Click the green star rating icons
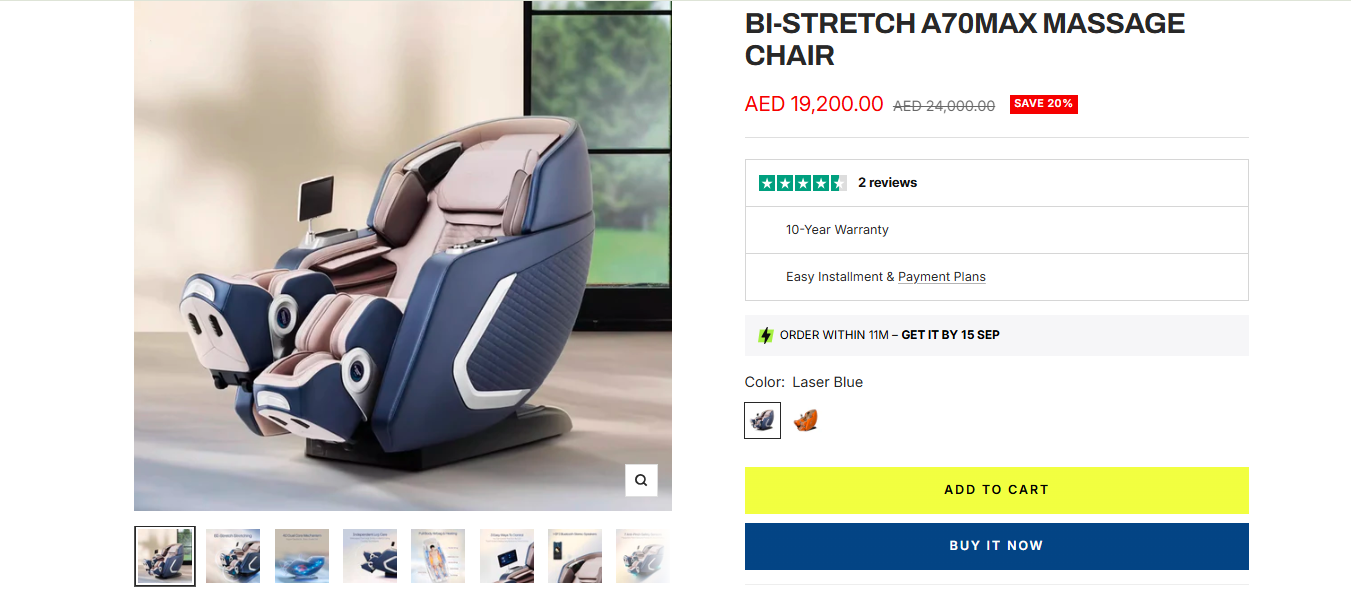The width and height of the screenshot is (1351, 595). 803,183
